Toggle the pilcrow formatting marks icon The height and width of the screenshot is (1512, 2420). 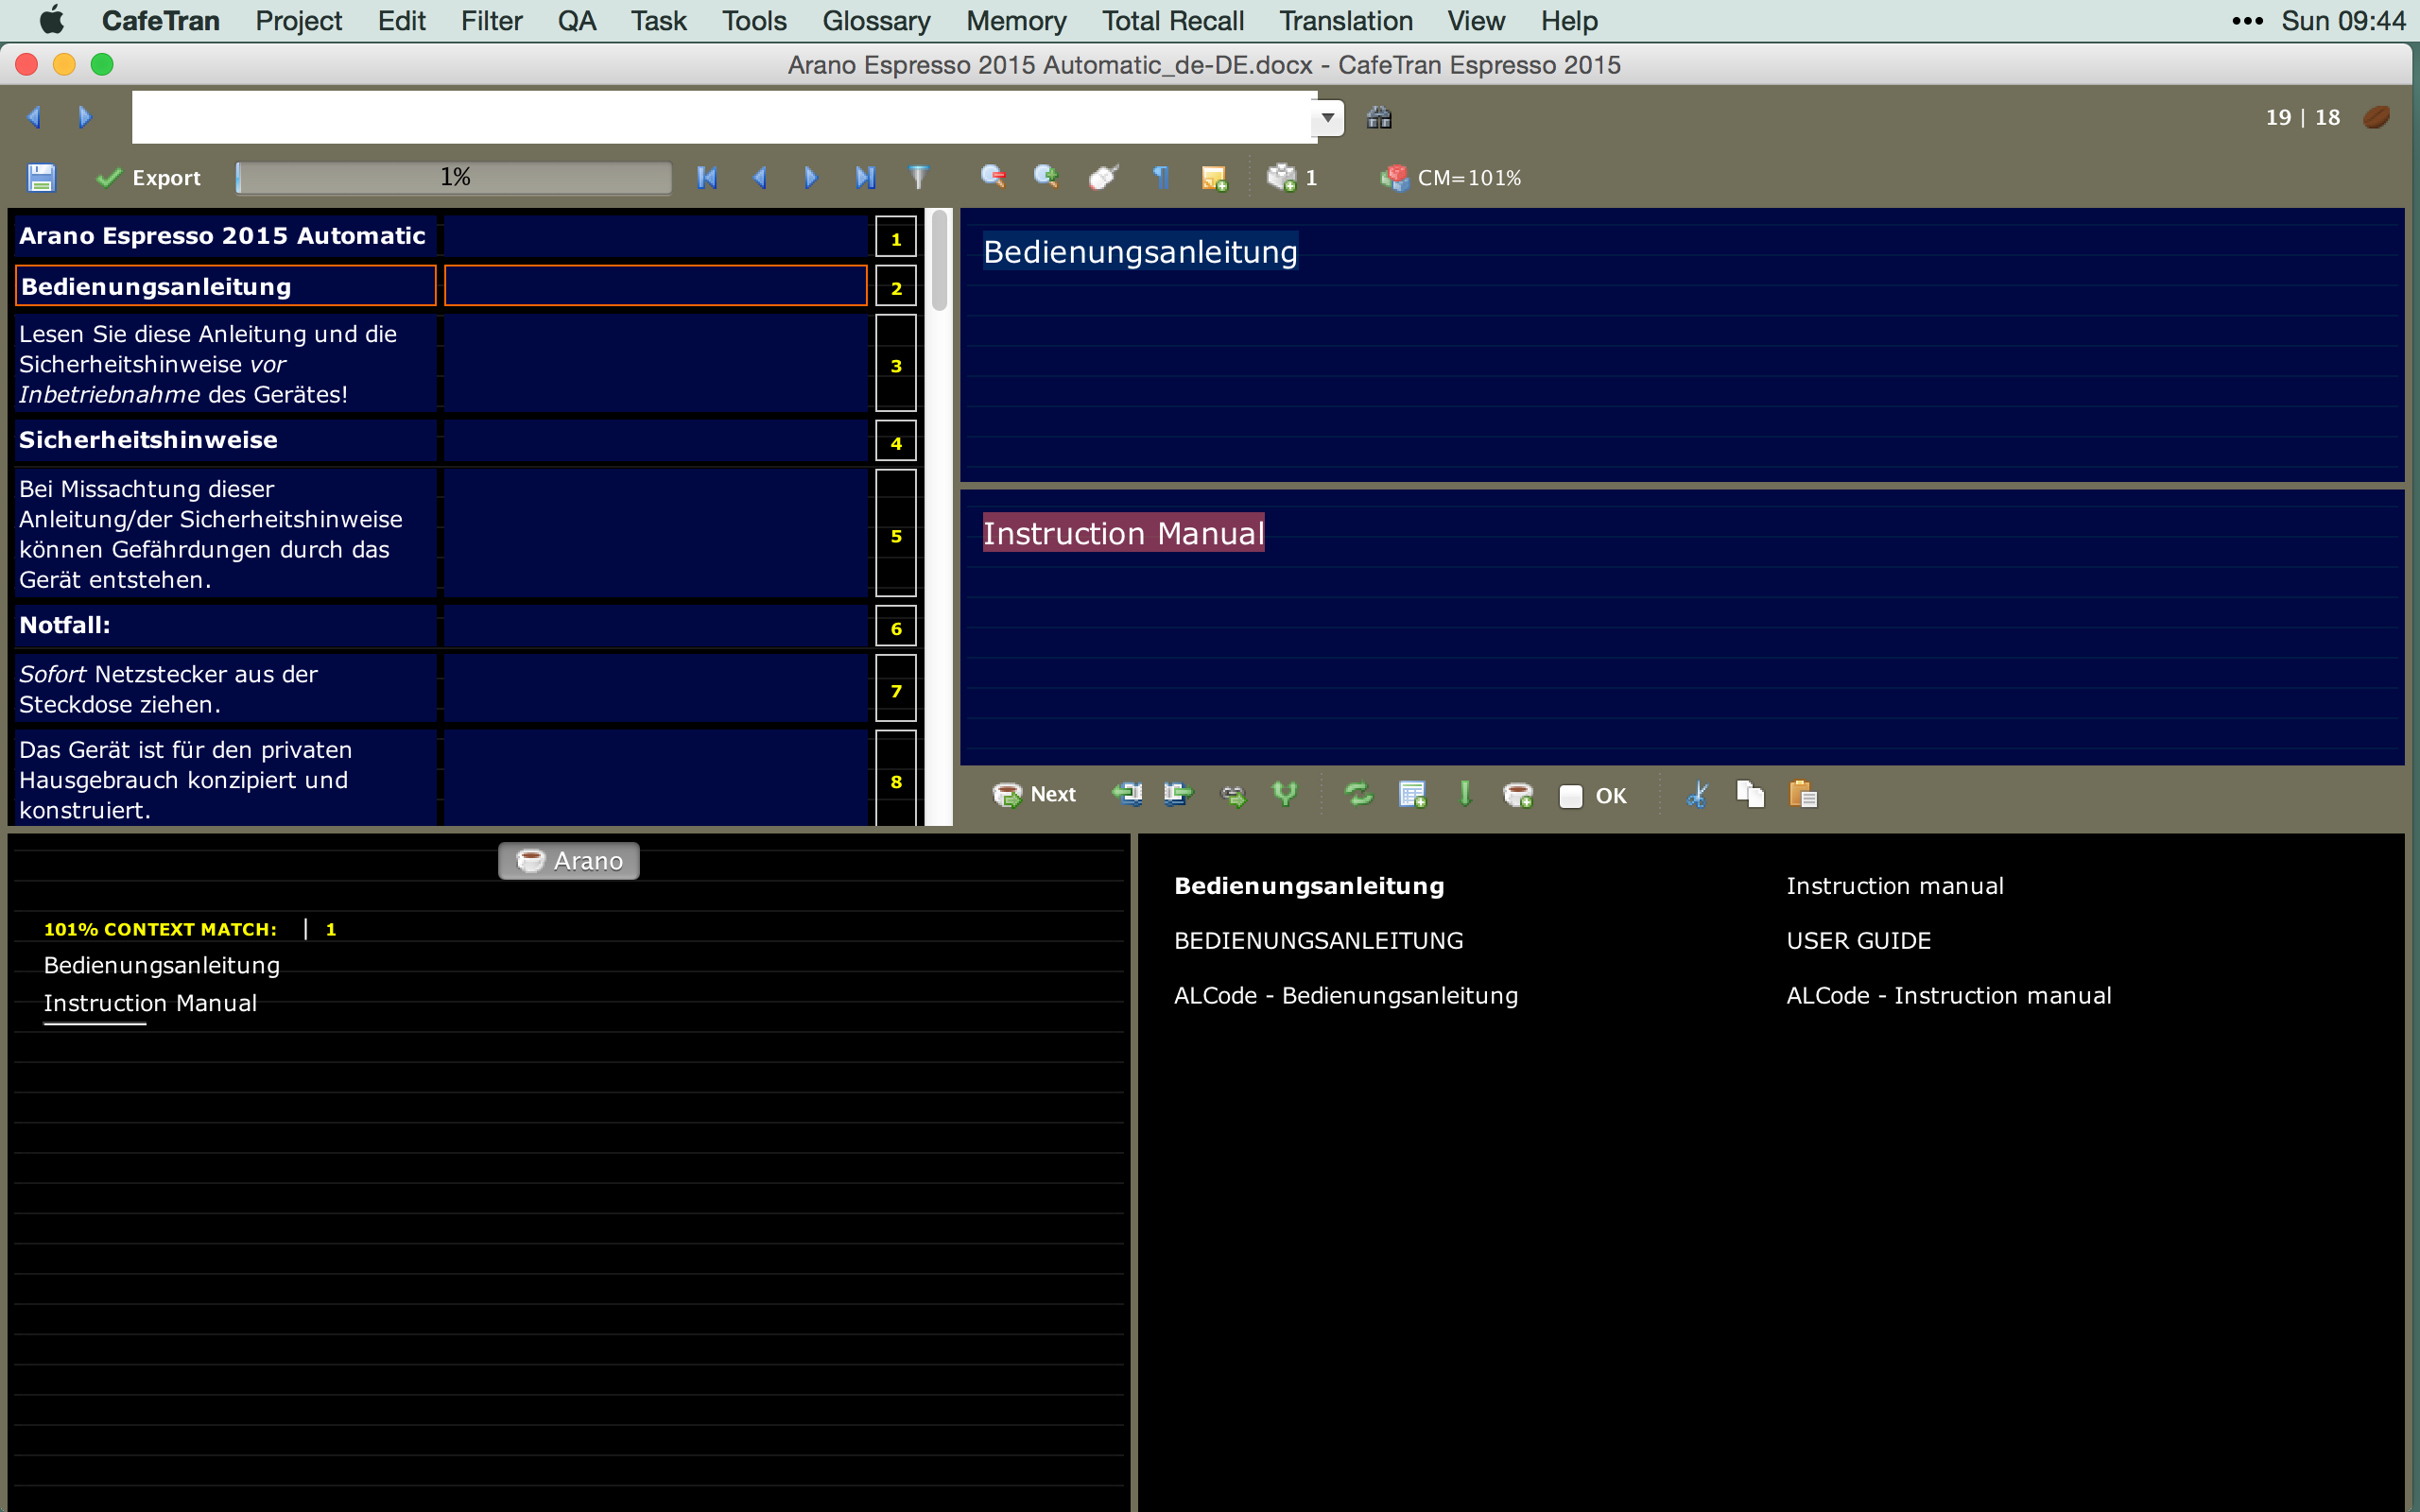click(1161, 178)
